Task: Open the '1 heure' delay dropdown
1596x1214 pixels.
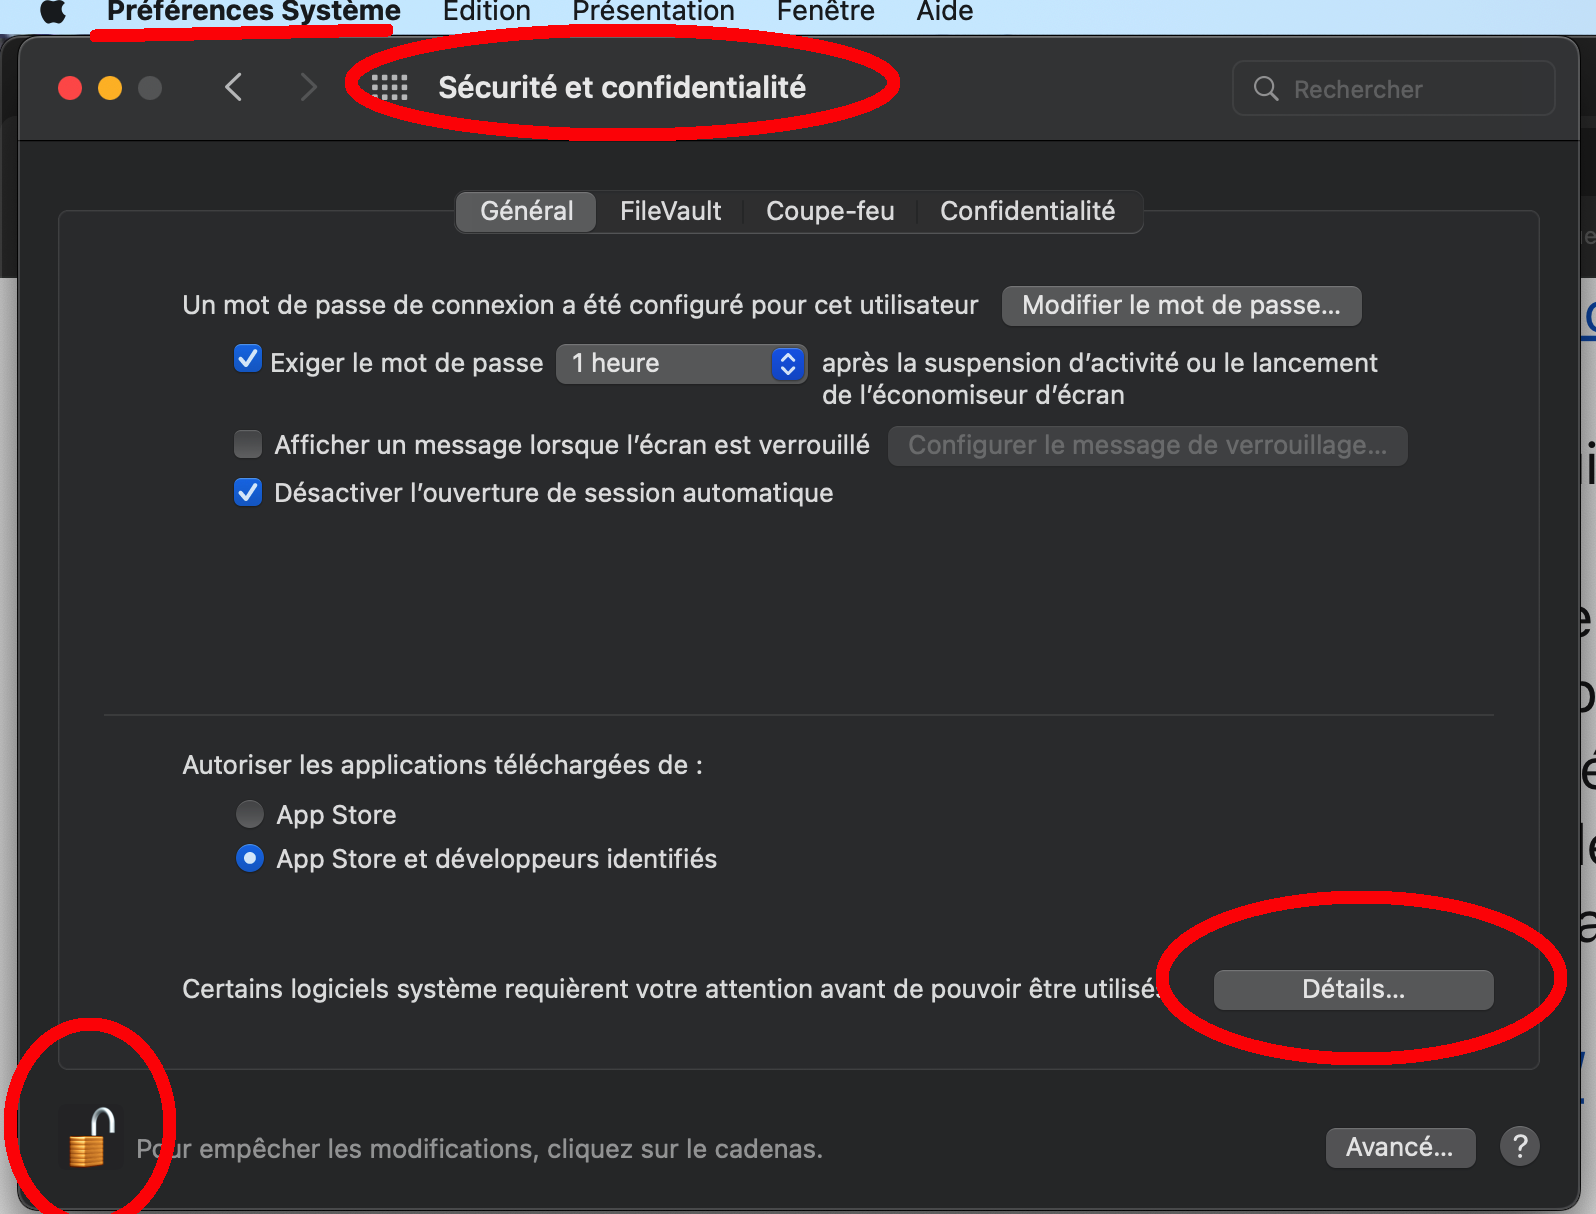Action: 681,363
